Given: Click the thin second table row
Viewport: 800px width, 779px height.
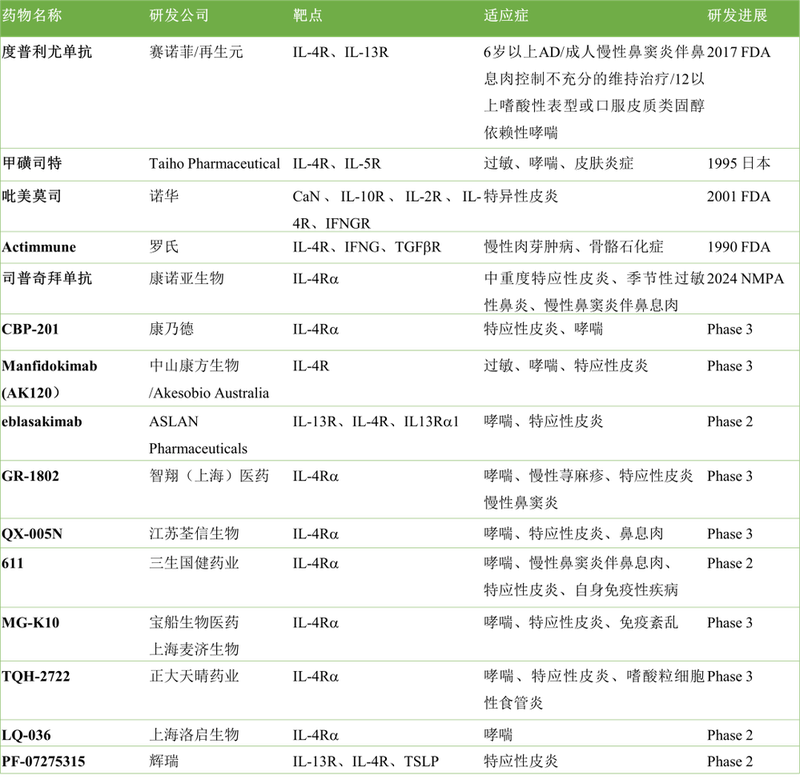Looking at the screenshot, I should (400, 164).
